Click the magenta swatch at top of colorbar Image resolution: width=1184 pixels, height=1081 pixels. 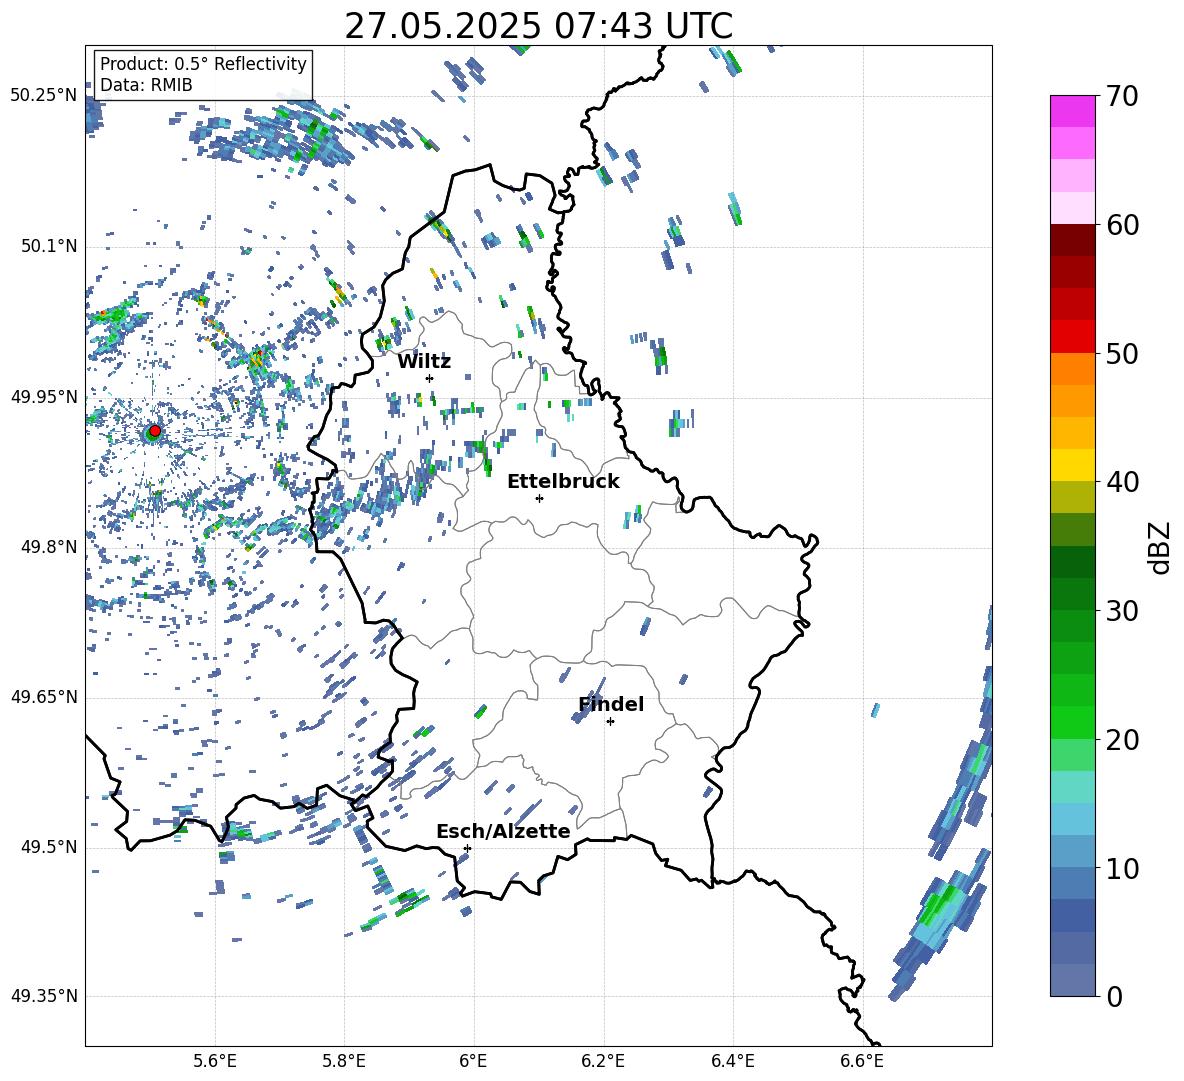click(1072, 111)
